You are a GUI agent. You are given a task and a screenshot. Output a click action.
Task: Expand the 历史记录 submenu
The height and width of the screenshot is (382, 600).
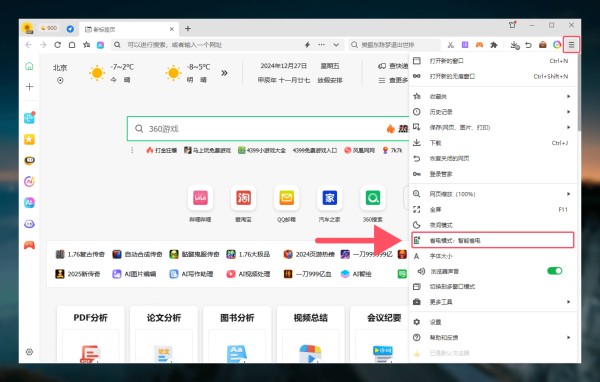pos(493,112)
